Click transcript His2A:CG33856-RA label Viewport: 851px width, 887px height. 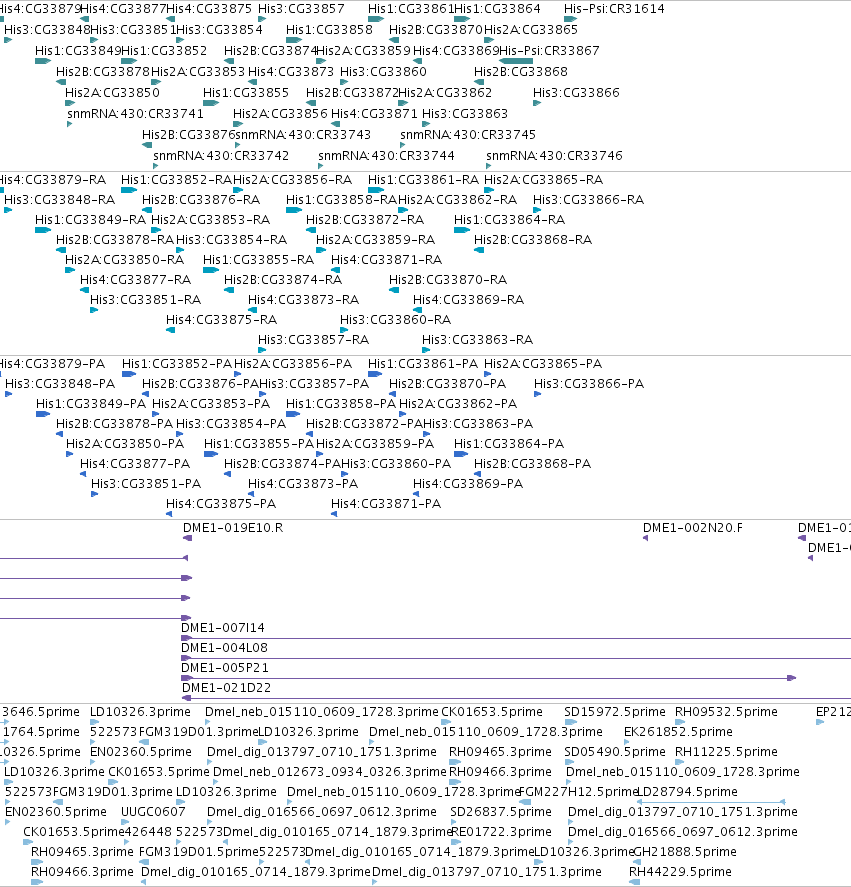pyautogui.click(x=293, y=180)
